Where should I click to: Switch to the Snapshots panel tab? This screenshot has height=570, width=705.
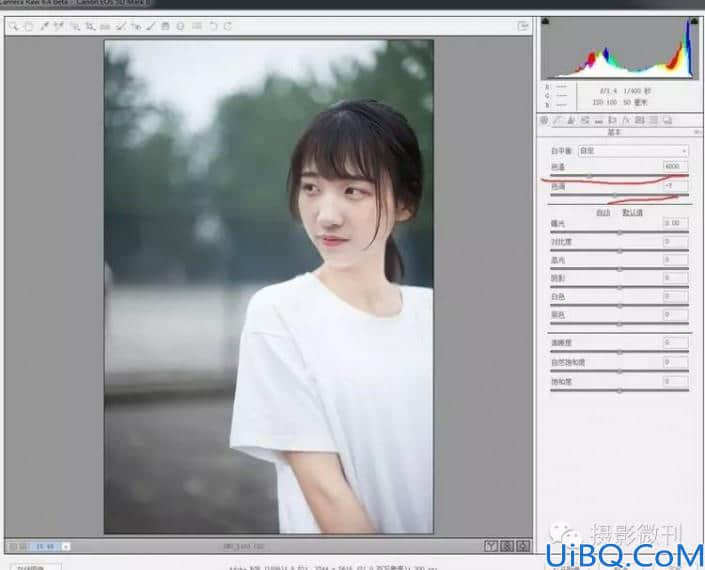point(668,120)
